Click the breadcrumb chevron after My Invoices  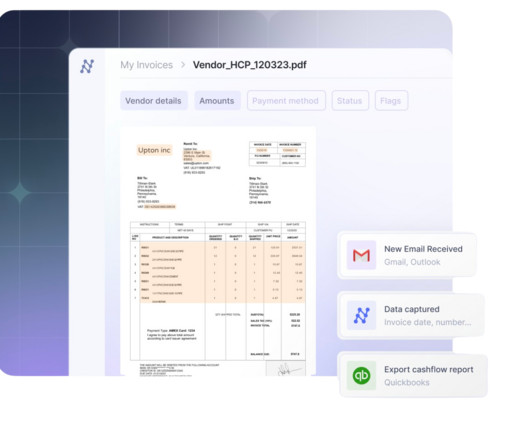pos(183,65)
